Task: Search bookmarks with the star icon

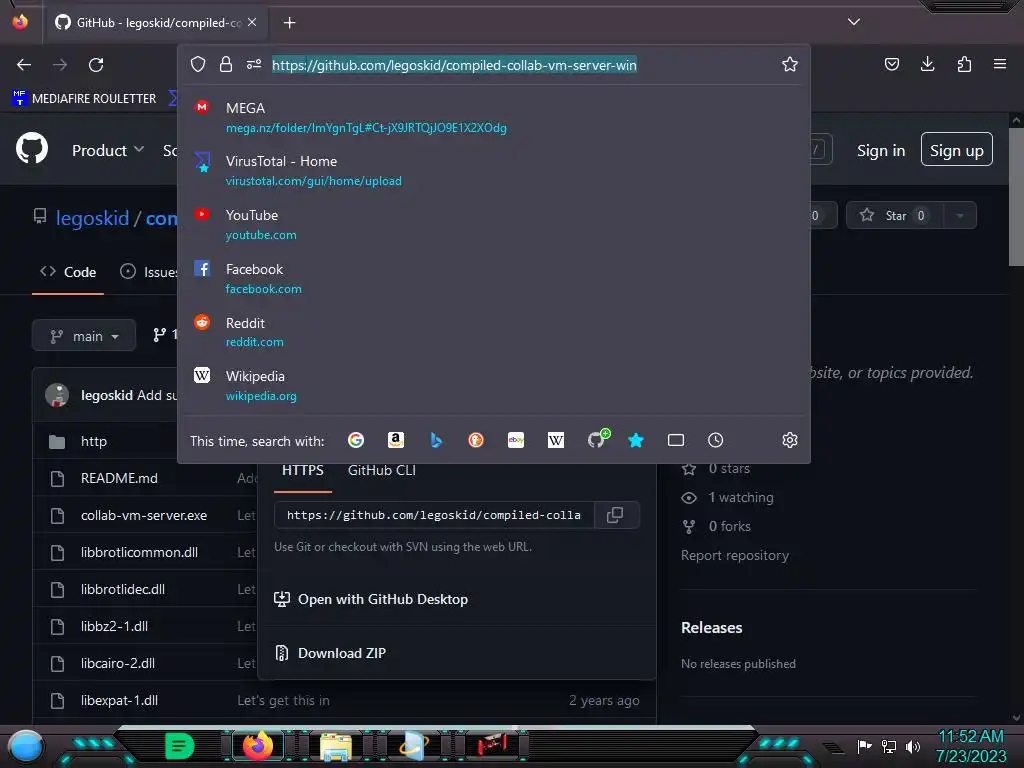Action: coord(635,440)
